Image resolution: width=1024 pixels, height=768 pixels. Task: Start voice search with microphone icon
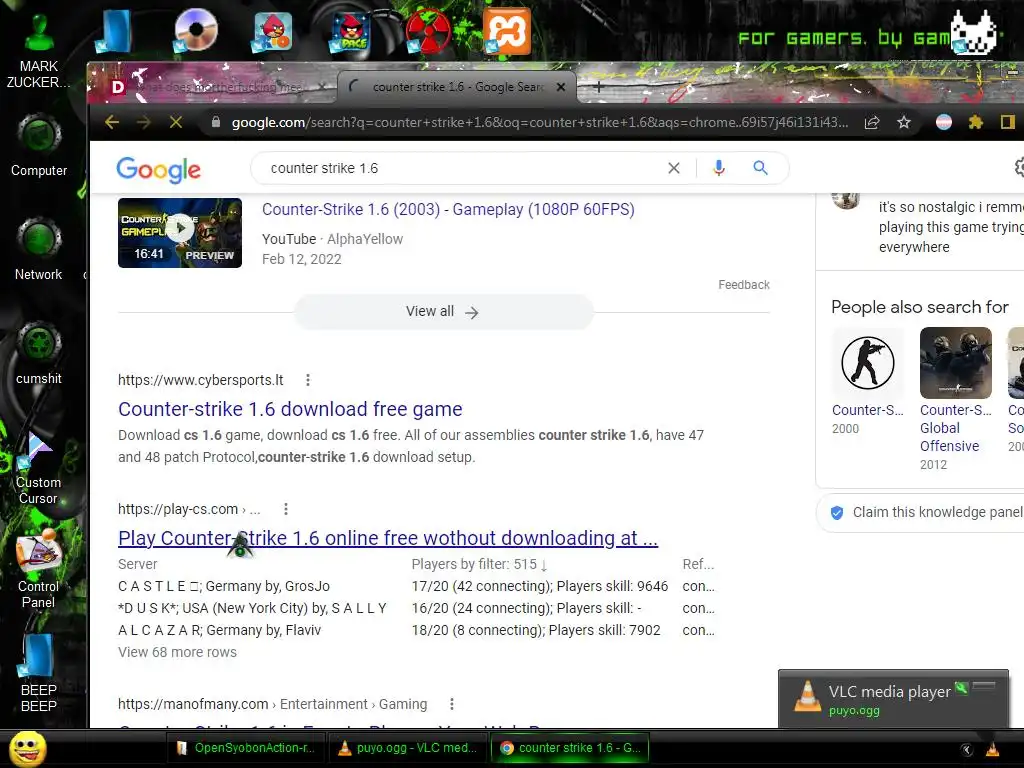(x=719, y=168)
